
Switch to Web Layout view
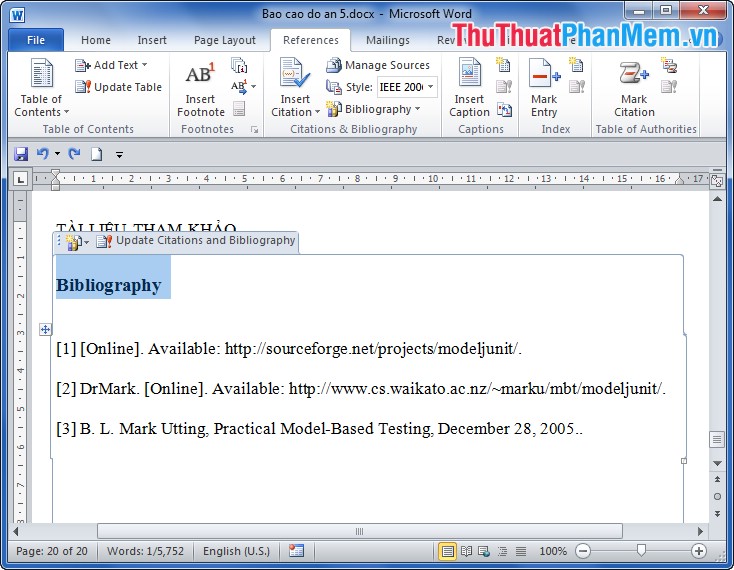tap(484, 551)
